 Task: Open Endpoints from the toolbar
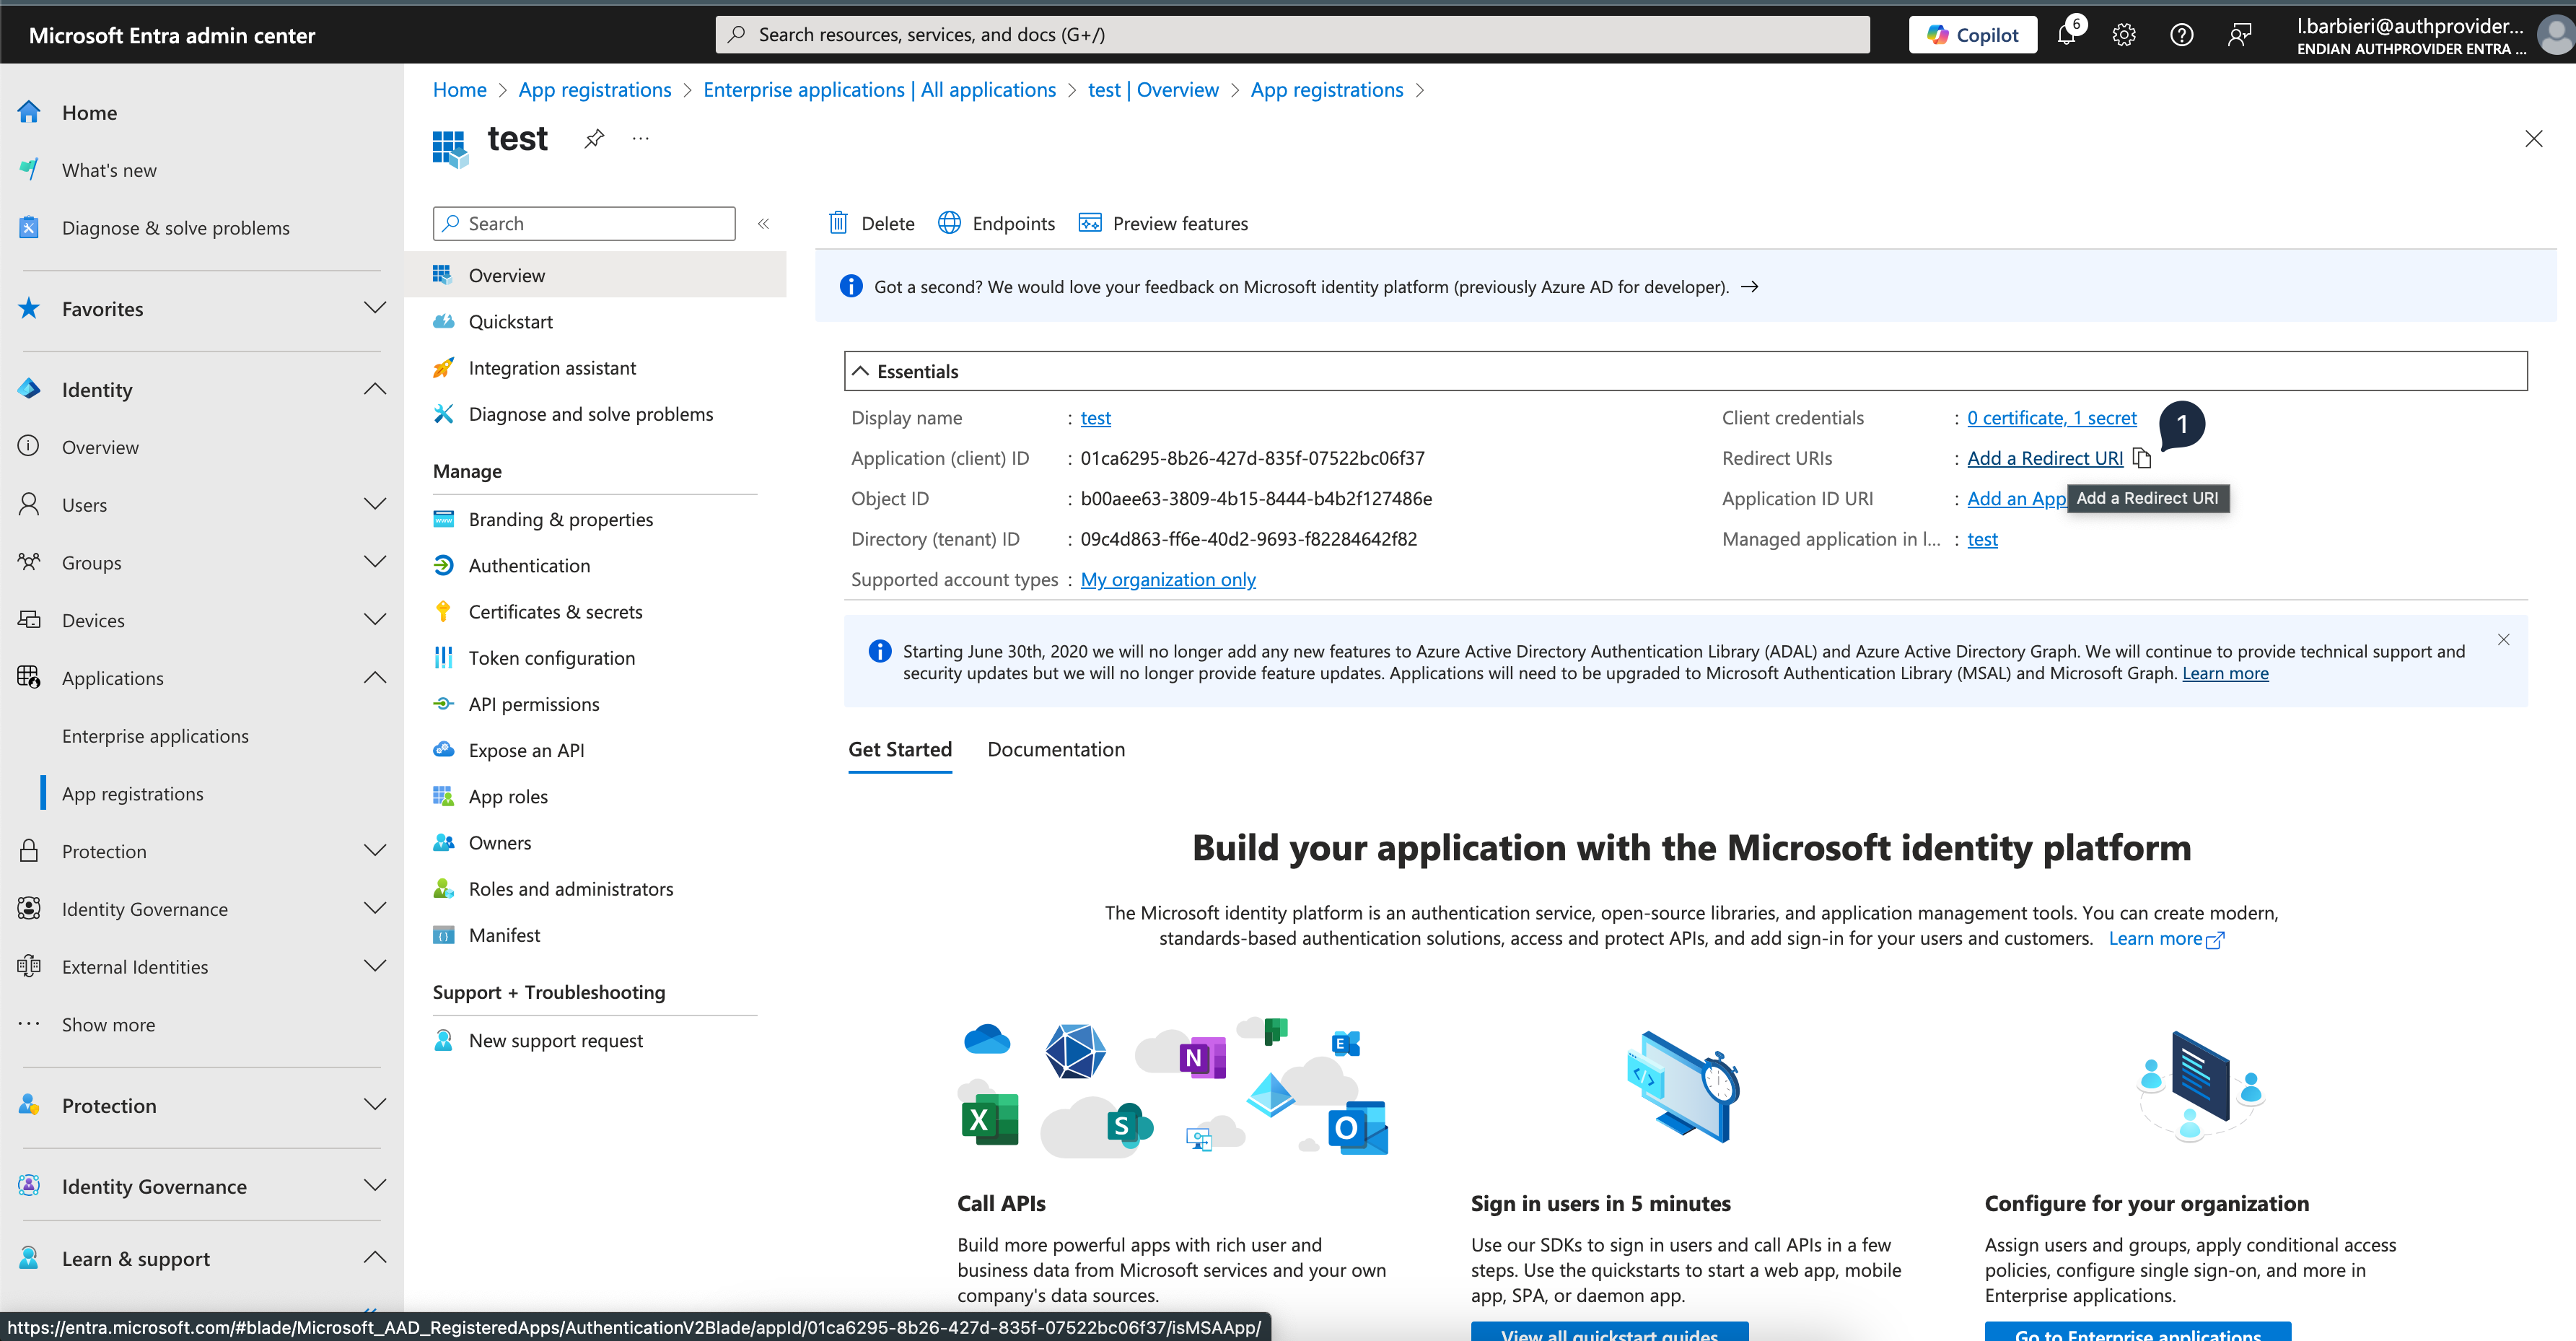pyautogui.click(x=997, y=223)
